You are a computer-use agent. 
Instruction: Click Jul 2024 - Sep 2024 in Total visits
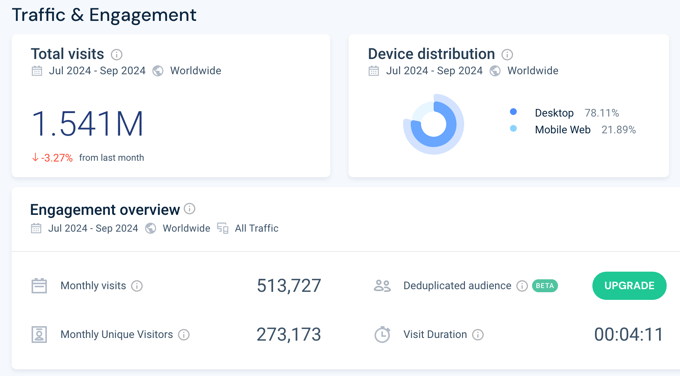click(x=97, y=71)
